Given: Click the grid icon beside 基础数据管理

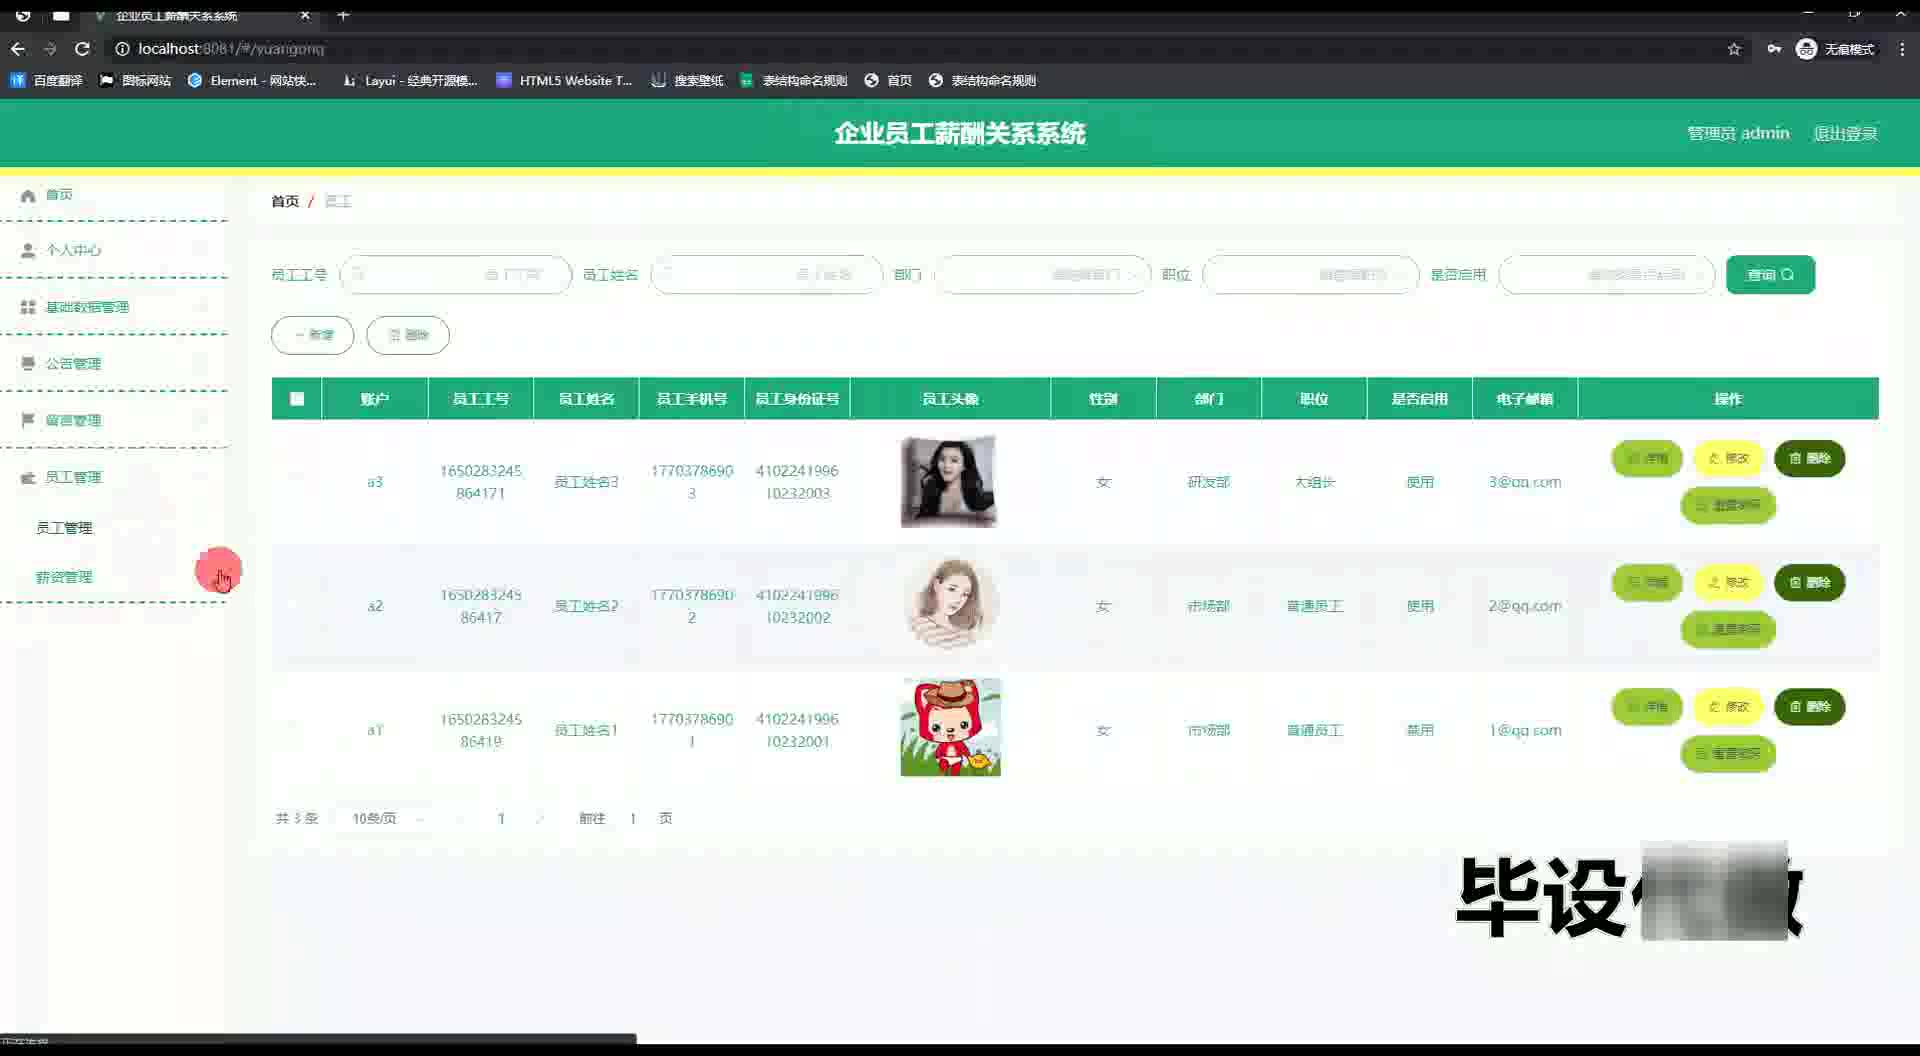Looking at the screenshot, I should (x=28, y=307).
